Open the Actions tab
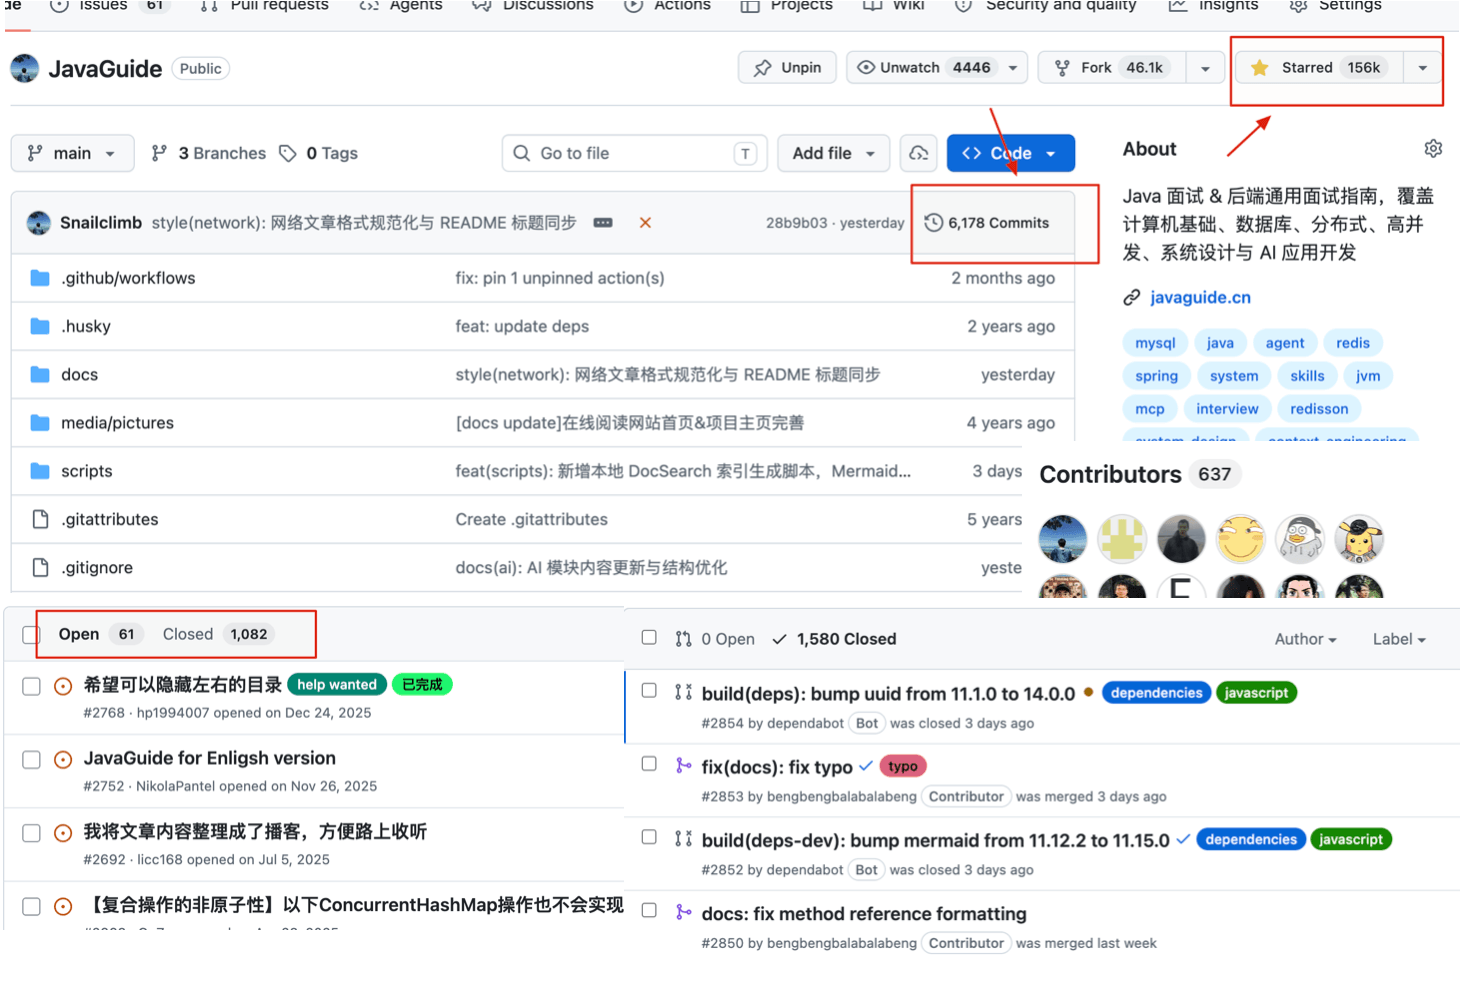This screenshot has height=996, width=1460. tap(668, 6)
